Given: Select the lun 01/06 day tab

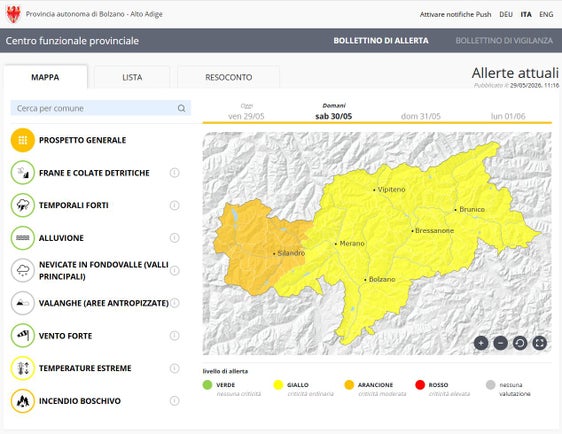Looking at the screenshot, I should pos(508,112).
